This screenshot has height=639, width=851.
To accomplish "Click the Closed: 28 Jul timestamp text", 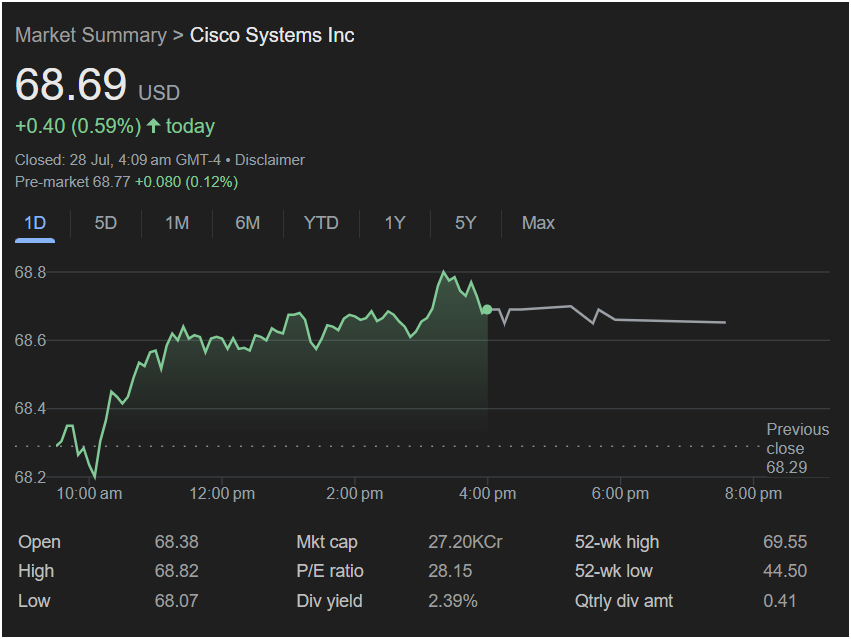I will click(x=118, y=160).
